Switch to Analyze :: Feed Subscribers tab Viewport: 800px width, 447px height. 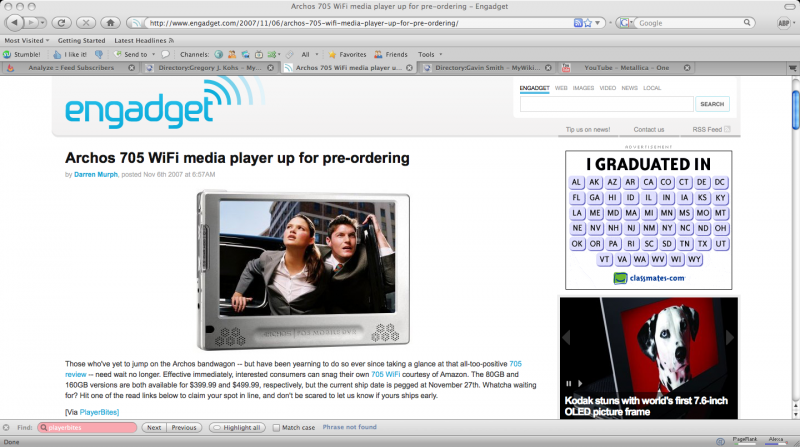point(71,67)
